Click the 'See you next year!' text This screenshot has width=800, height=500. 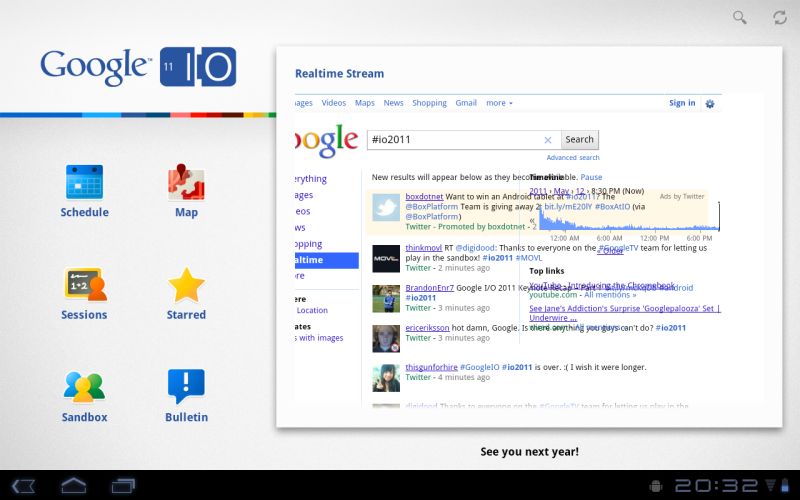pyautogui.click(x=530, y=452)
